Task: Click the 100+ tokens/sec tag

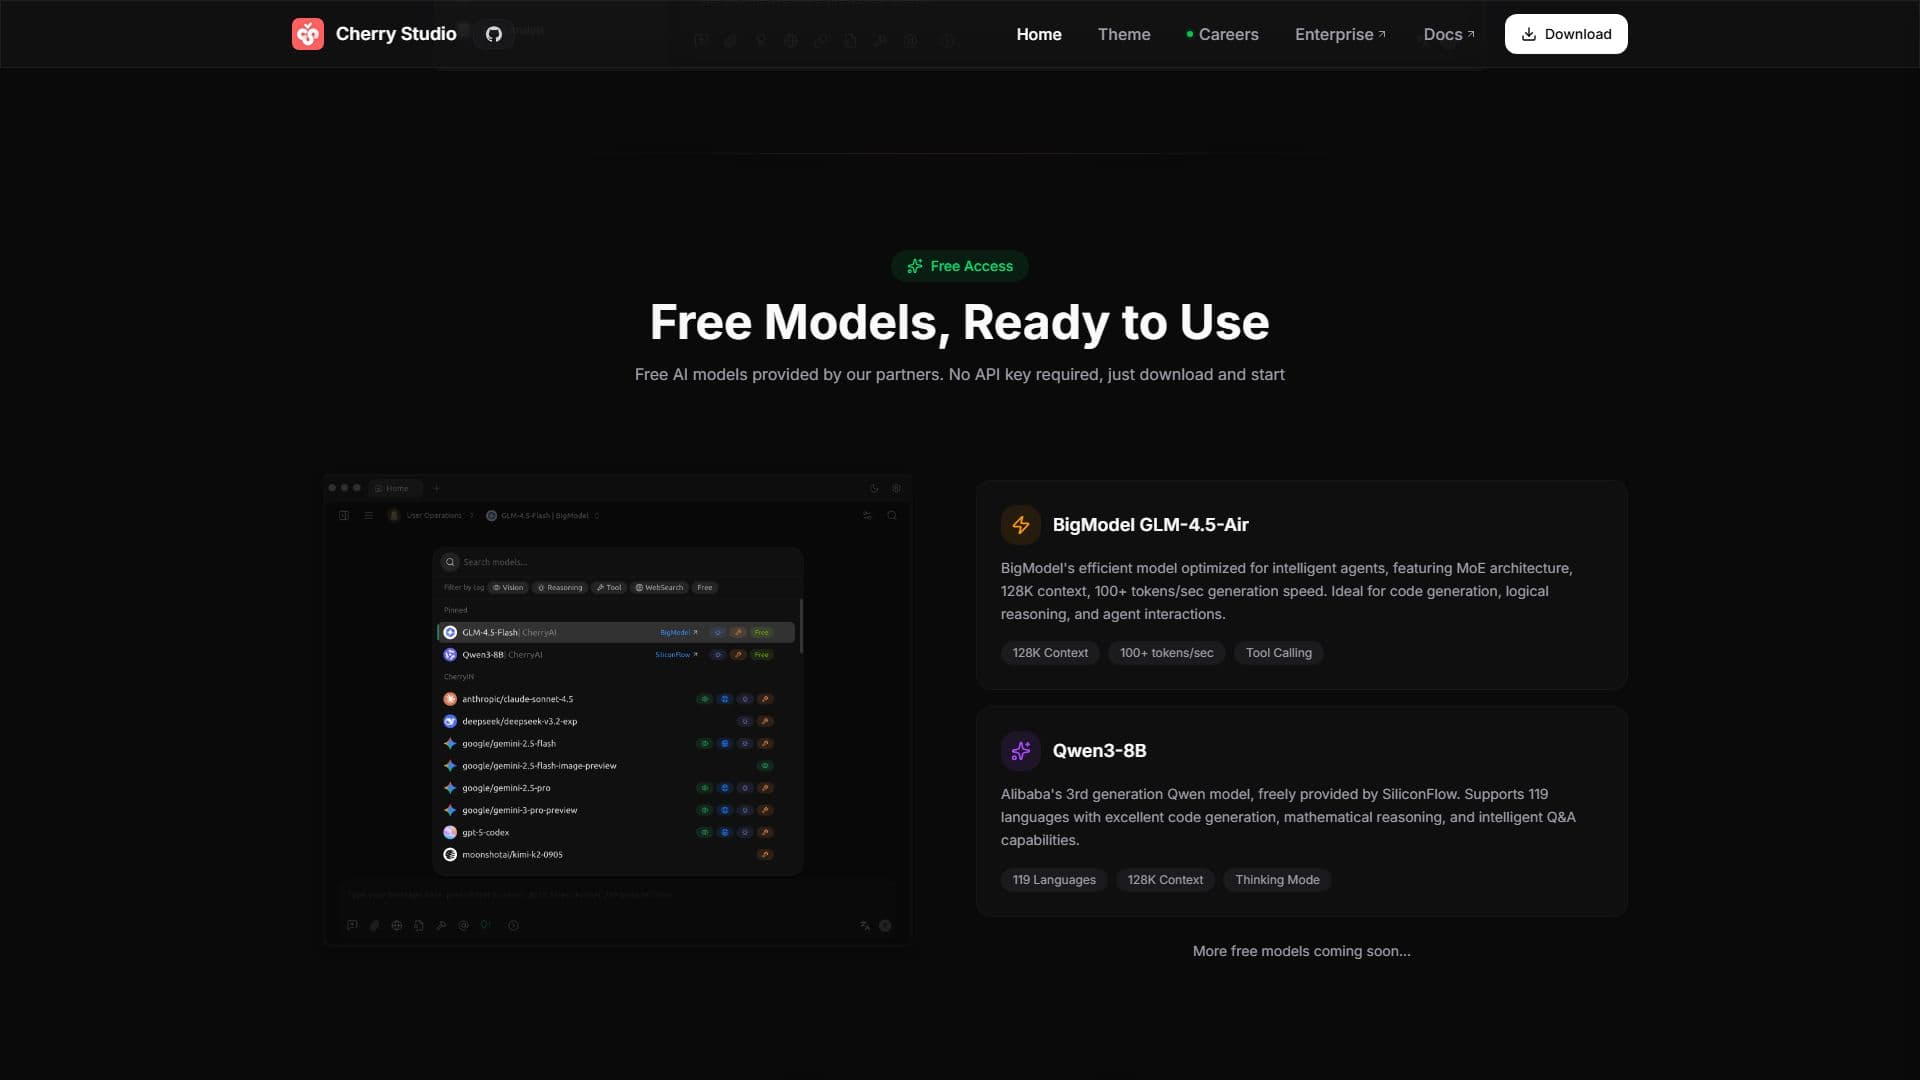Action: coord(1166,653)
